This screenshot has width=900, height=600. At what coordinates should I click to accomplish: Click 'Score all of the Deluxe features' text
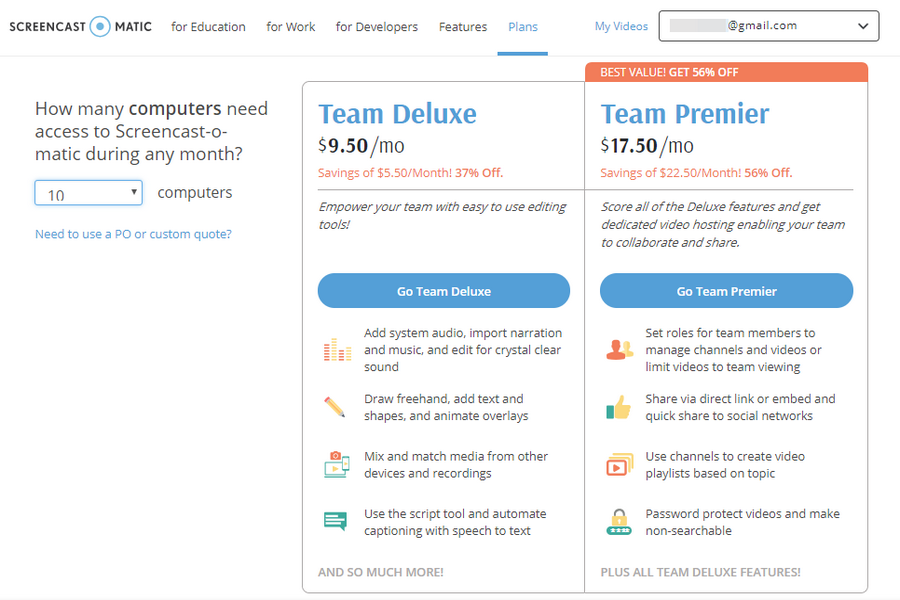(x=723, y=224)
